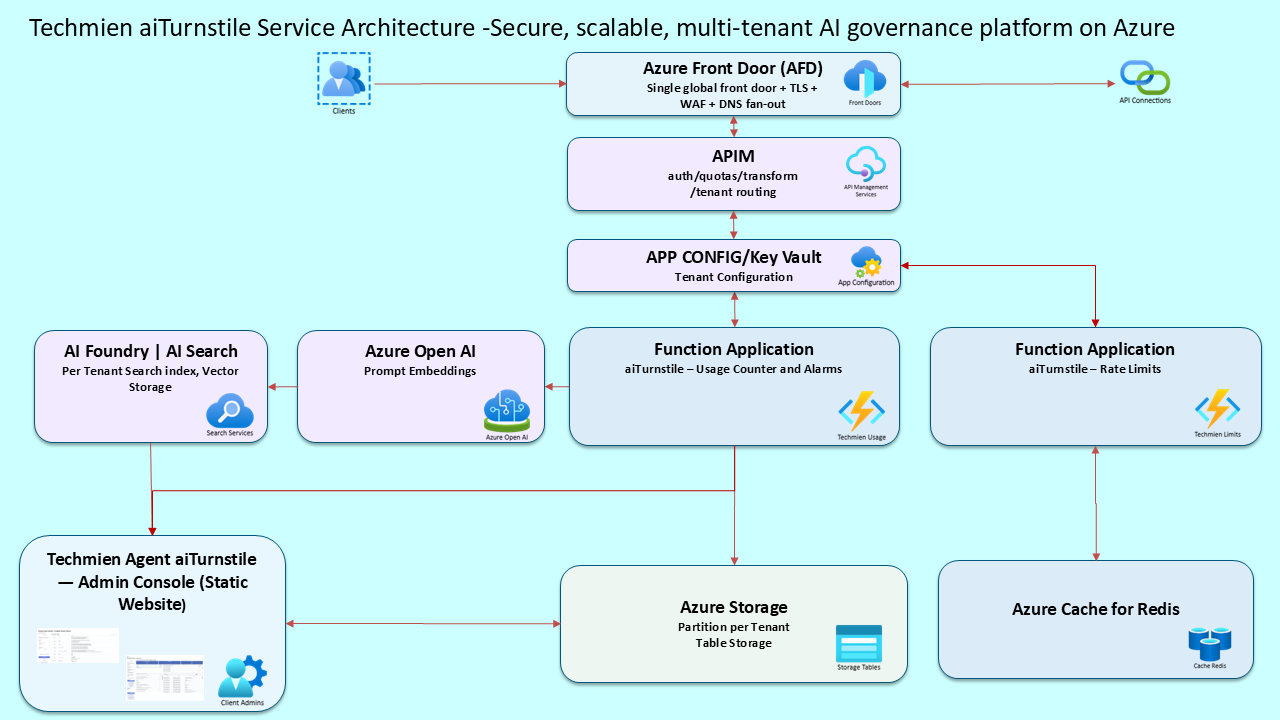Select the Prompt Embeddings text
Screen dimensions: 1280x720
(x=421, y=371)
